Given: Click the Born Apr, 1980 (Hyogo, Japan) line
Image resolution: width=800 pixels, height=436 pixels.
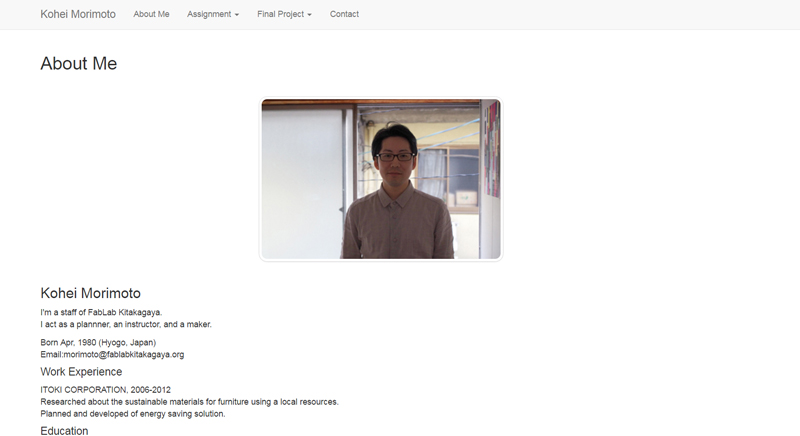Looking at the screenshot, I should [x=98, y=342].
